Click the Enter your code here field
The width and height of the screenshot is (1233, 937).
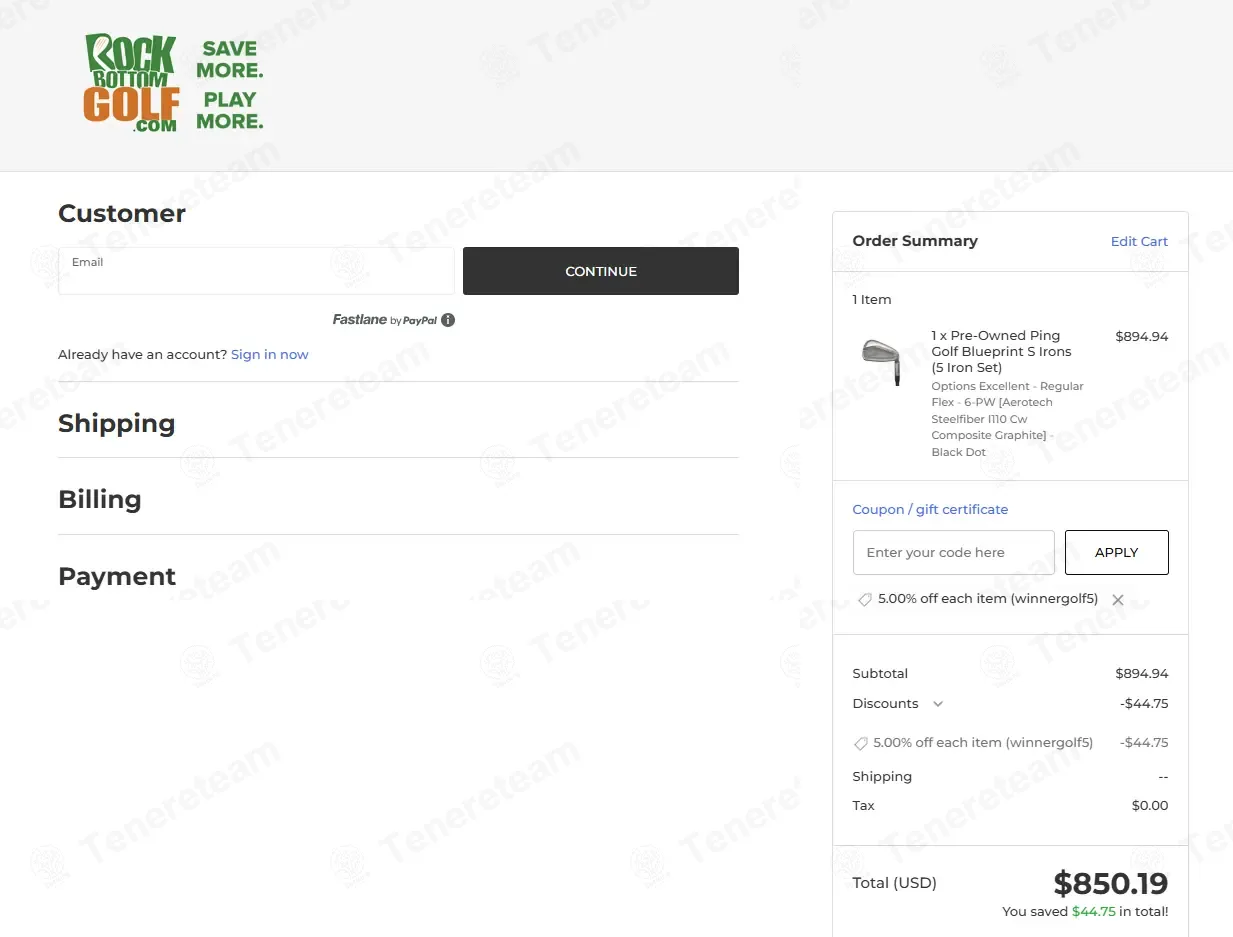point(954,553)
